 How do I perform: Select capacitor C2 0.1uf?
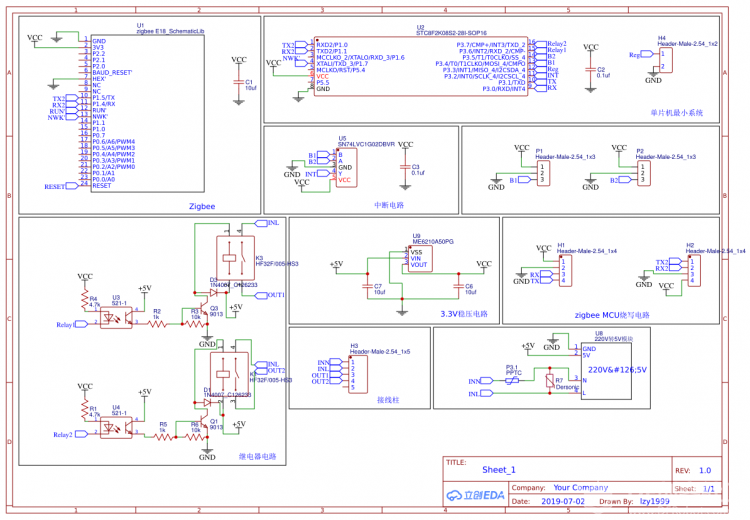point(590,70)
